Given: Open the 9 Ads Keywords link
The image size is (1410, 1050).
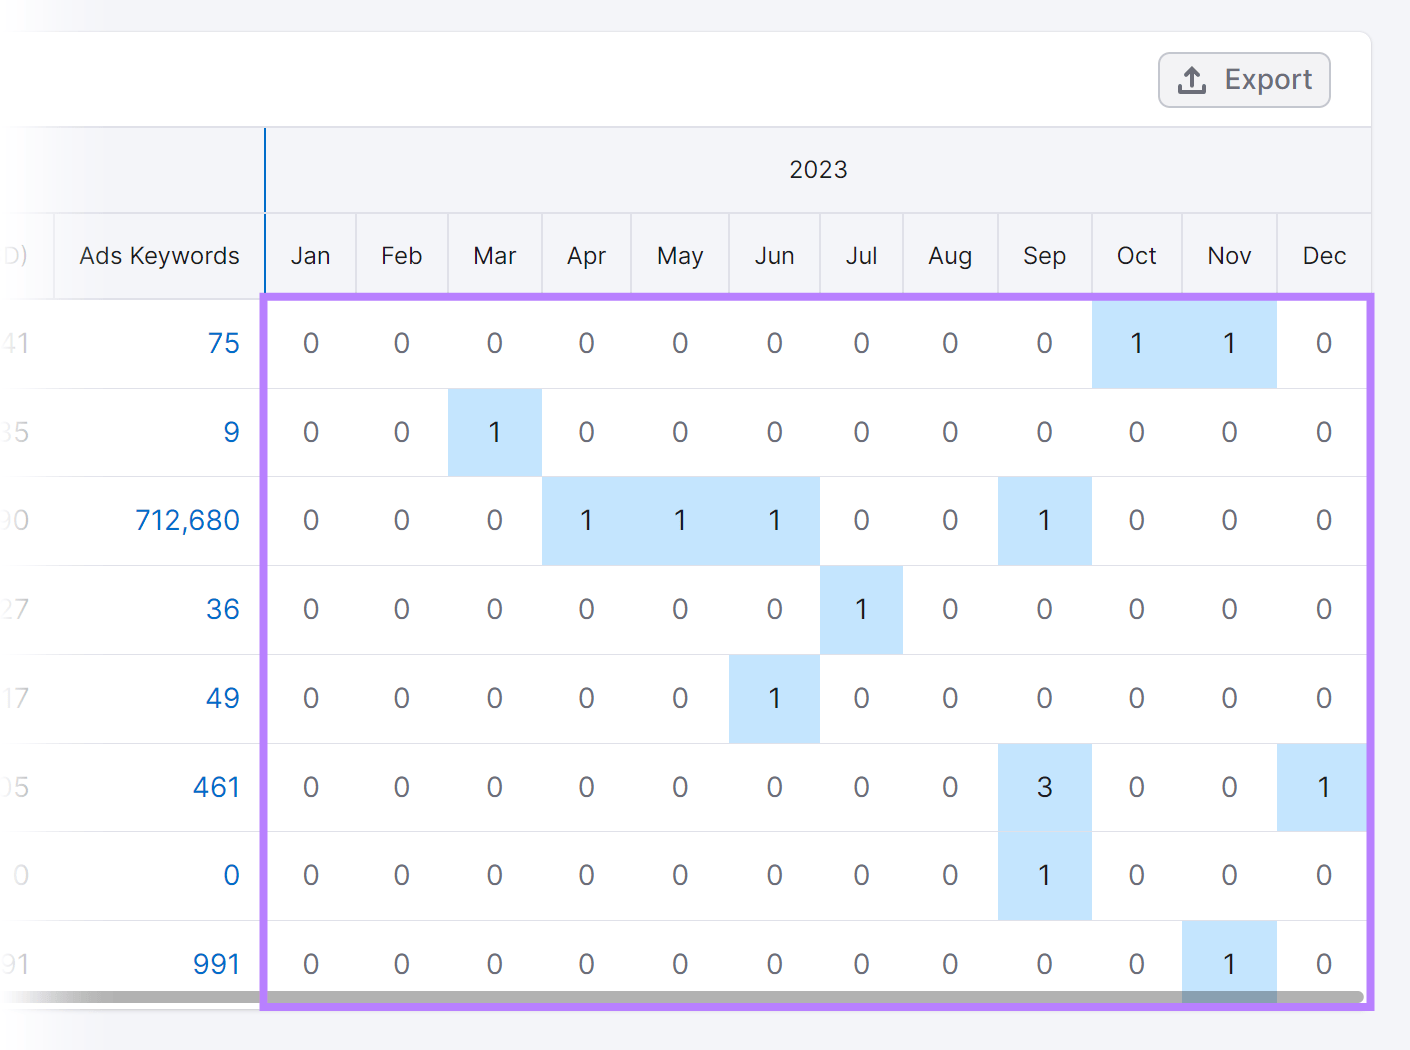Looking at the screenshot, I should [x=231, y=432].
